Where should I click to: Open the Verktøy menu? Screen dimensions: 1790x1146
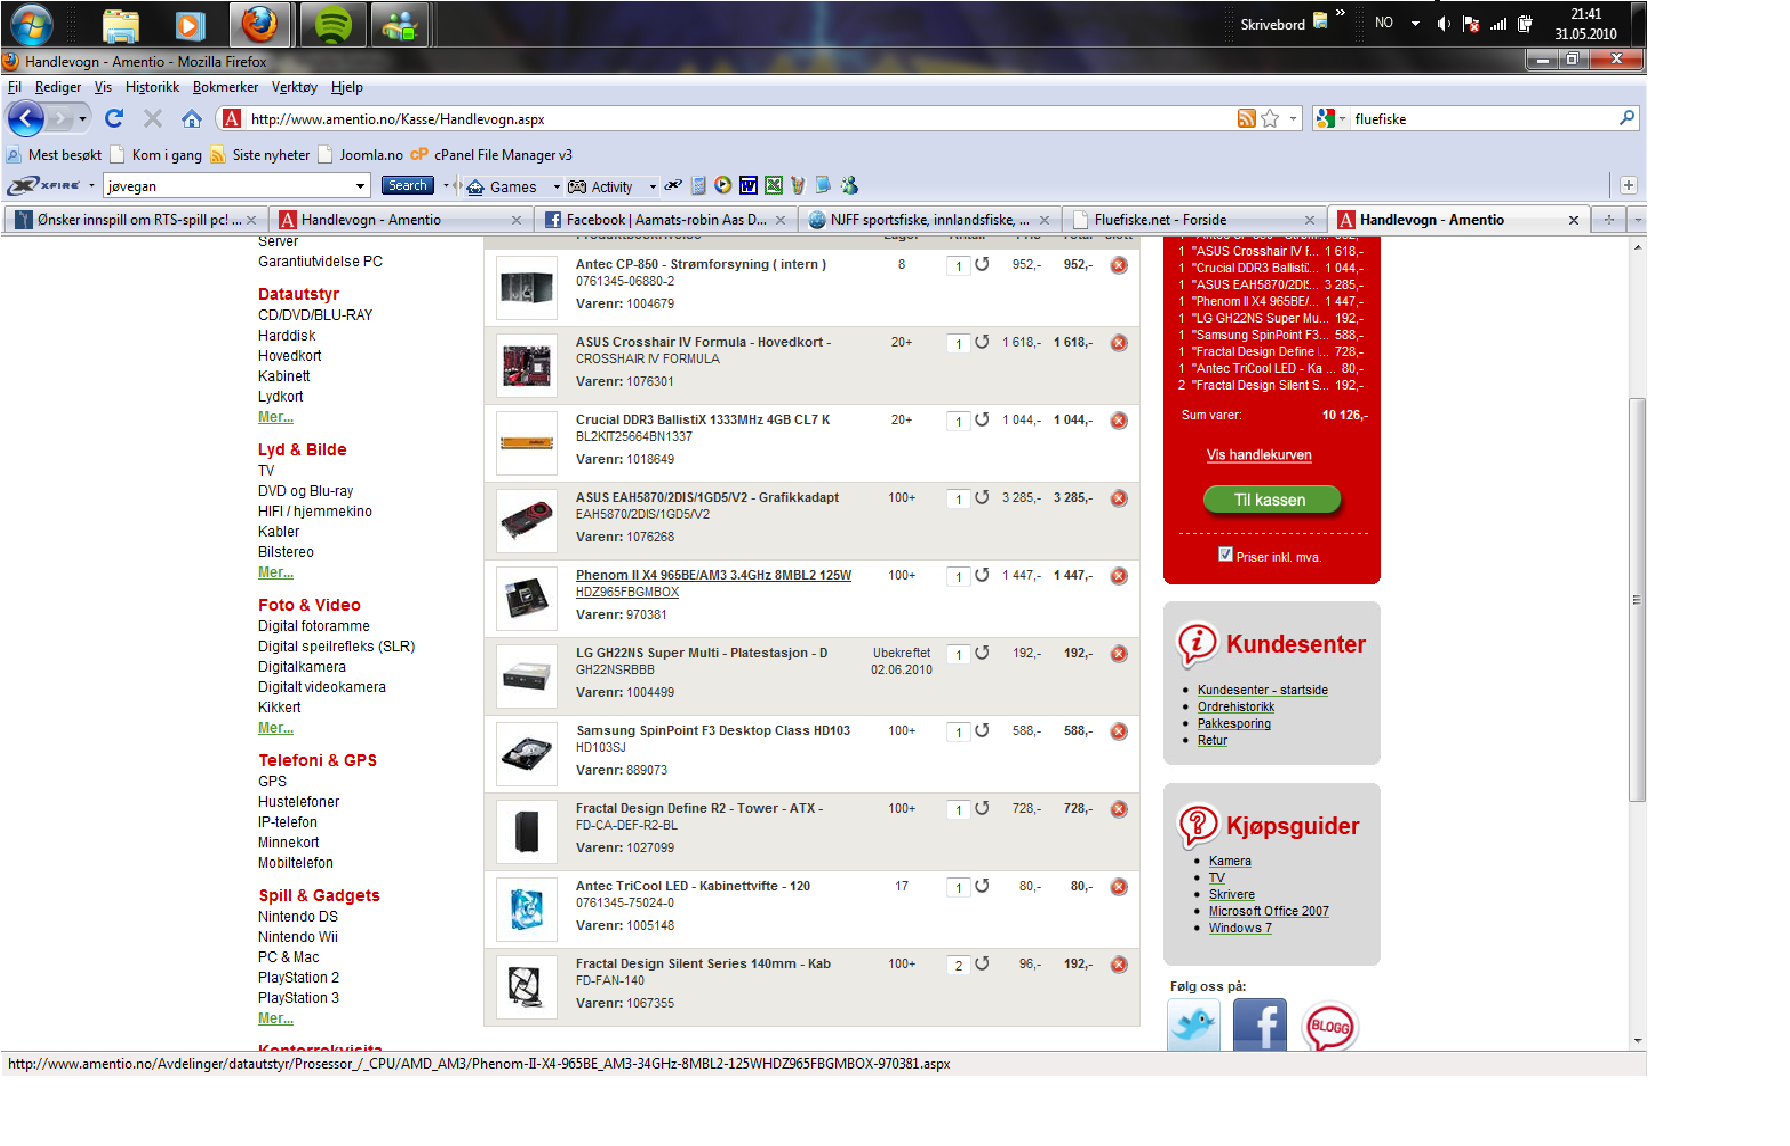point(294,87)
